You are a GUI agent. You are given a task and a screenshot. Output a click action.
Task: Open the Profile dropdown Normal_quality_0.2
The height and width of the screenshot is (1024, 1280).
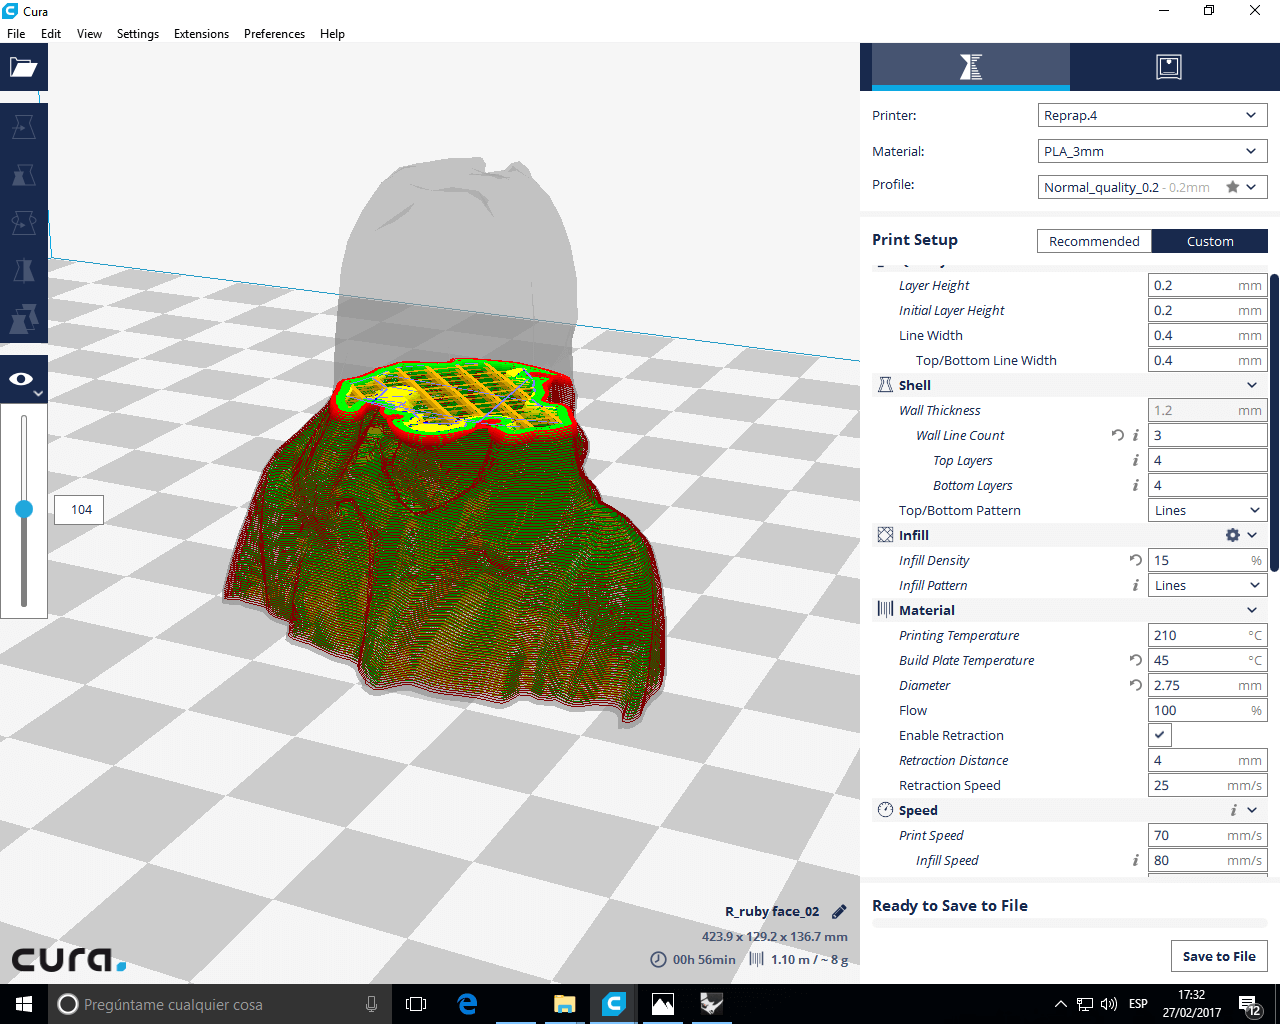(1153, 187)
